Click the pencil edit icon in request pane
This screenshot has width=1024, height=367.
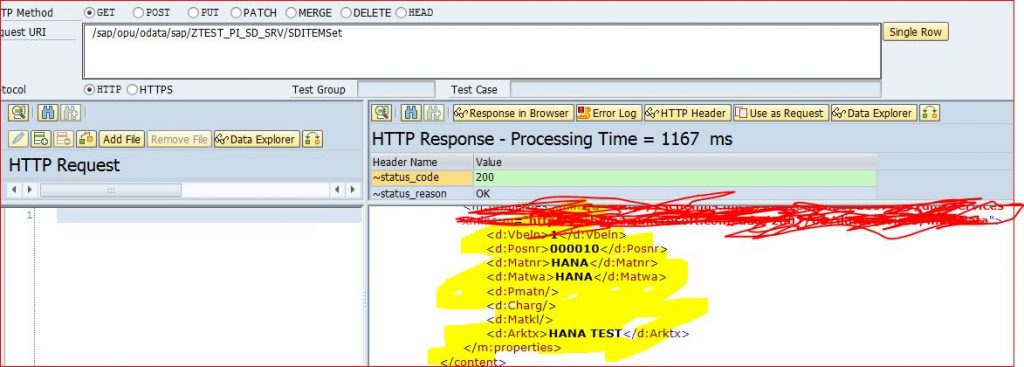pyautogui.click(x=19, y=139)
